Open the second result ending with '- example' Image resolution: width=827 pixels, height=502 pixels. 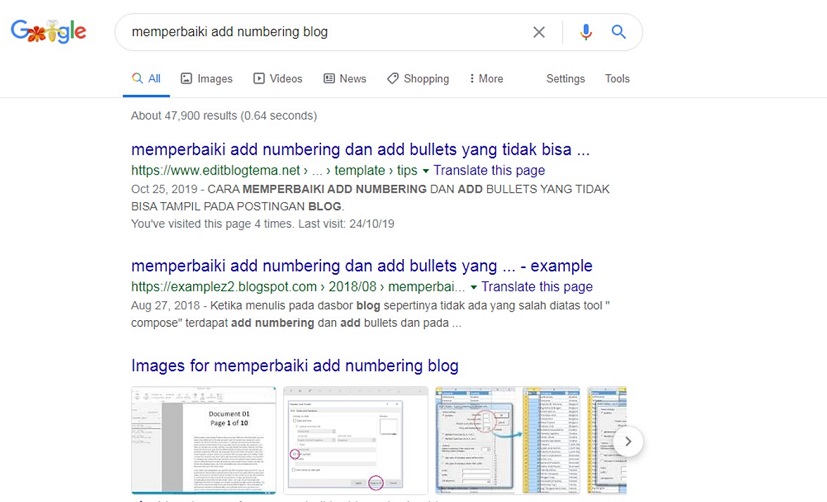click(362, 266)
